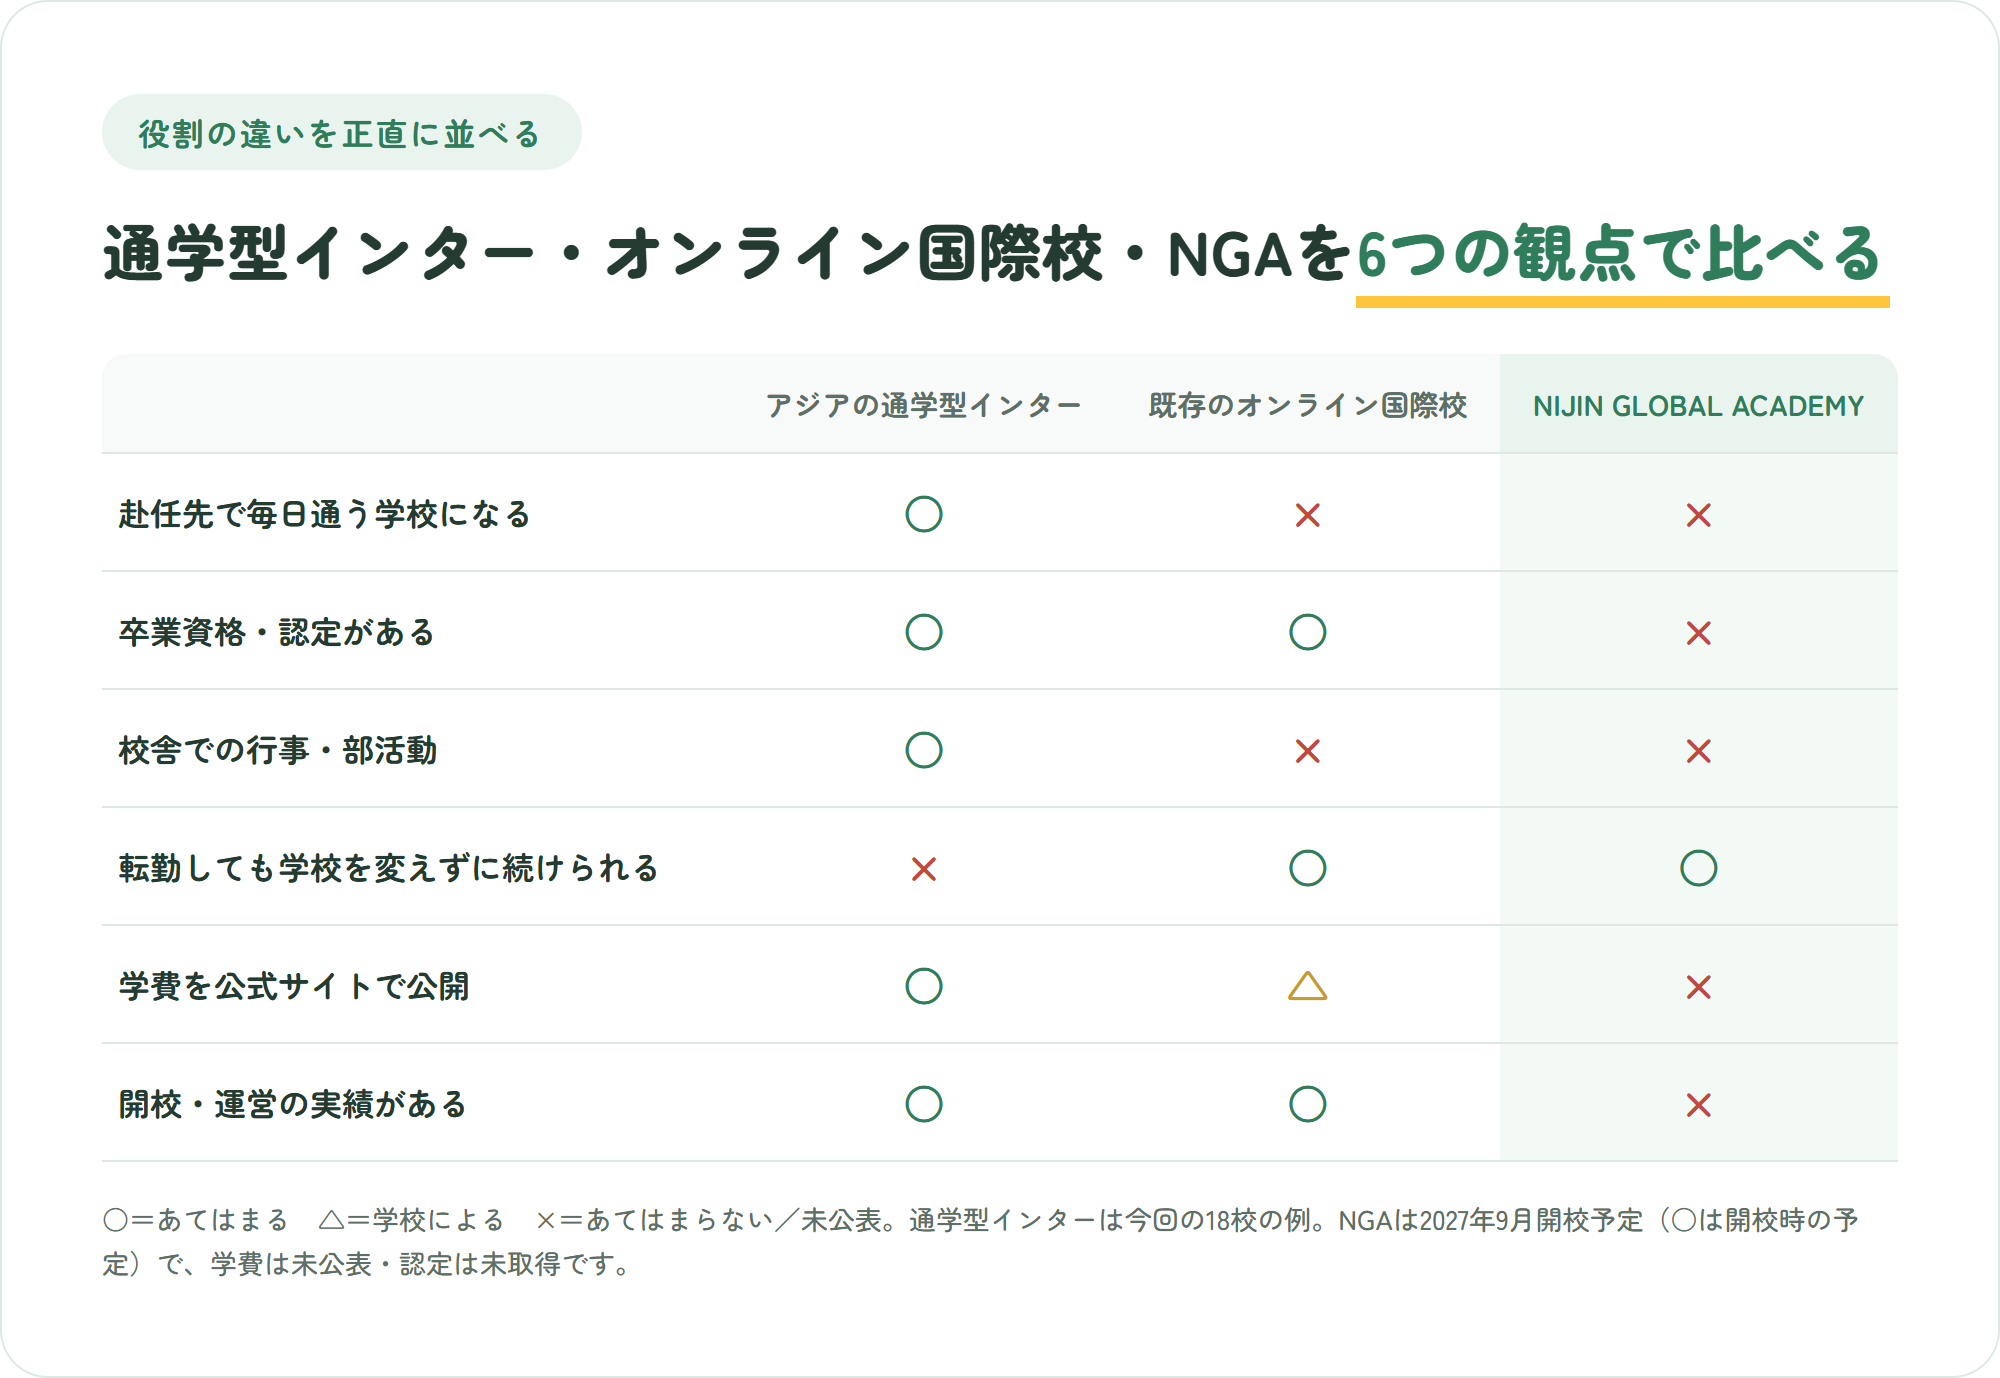Click the row label 校舎での行事・部活動
2000x1378 pixels.
click(x=278, y=750)
